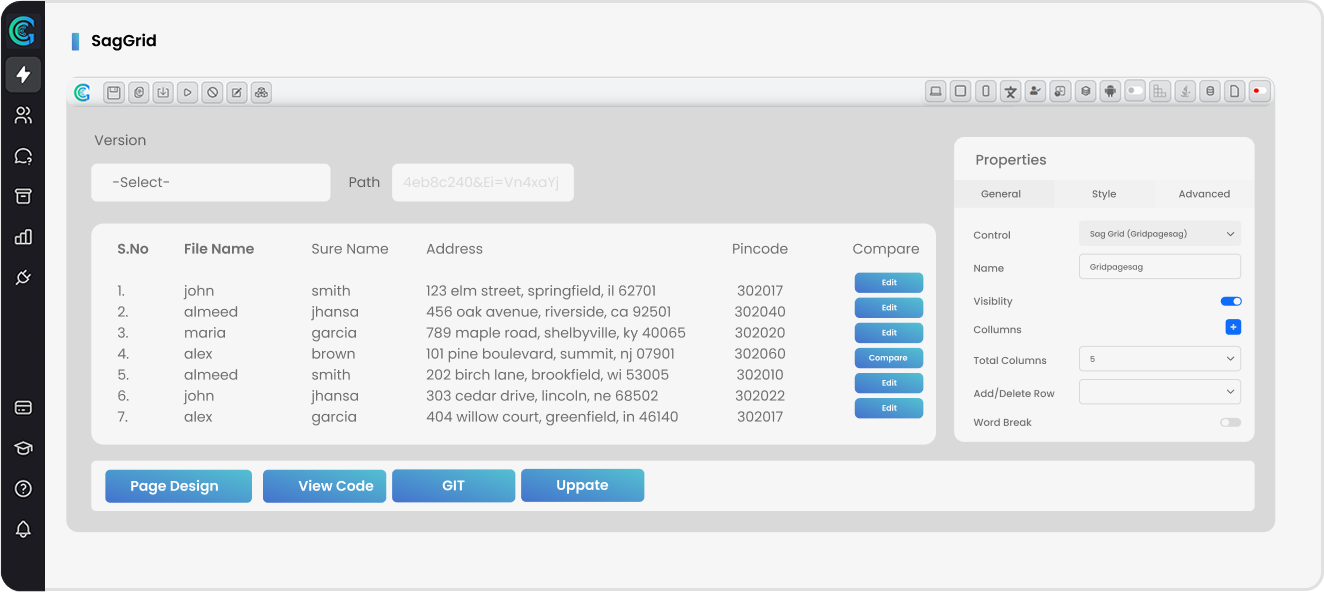Select the laptop preview icon
Screen dimensions: 1324x593
(x=935, y=91)
